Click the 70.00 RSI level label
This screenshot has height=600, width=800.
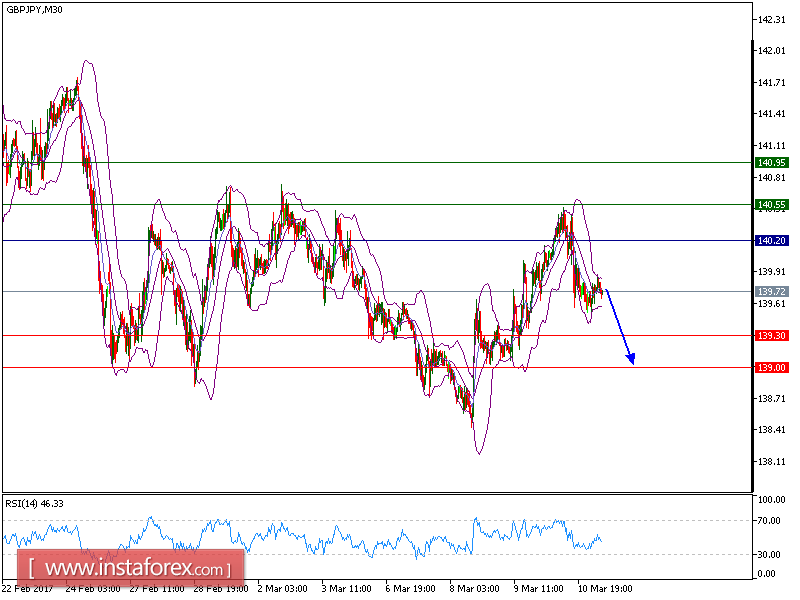click(x=770, y=519)
